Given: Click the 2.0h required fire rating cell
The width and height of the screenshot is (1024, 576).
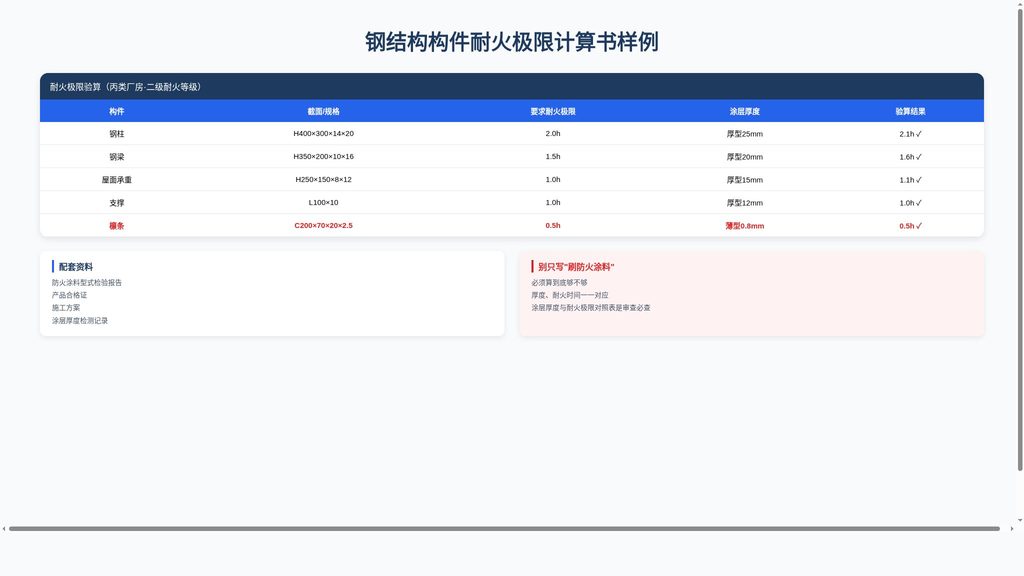Looking at the screenshot, I should pyautogui.click(x=552, y=133).
